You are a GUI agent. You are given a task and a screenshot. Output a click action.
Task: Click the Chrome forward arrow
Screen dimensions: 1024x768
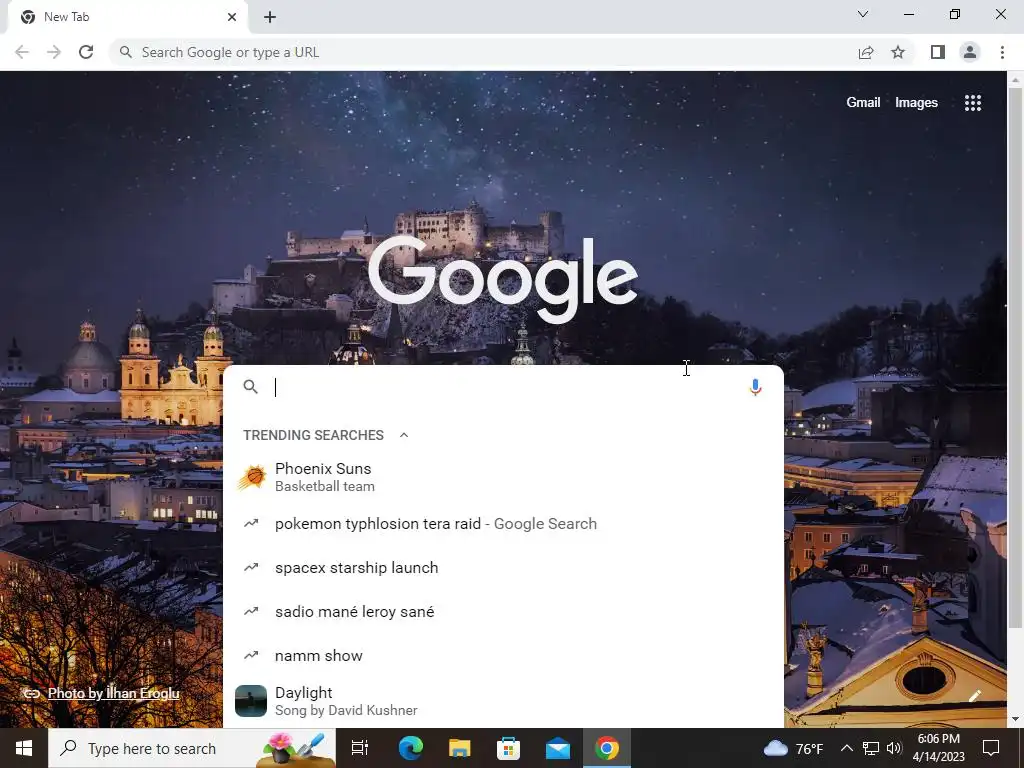point(54,52)
